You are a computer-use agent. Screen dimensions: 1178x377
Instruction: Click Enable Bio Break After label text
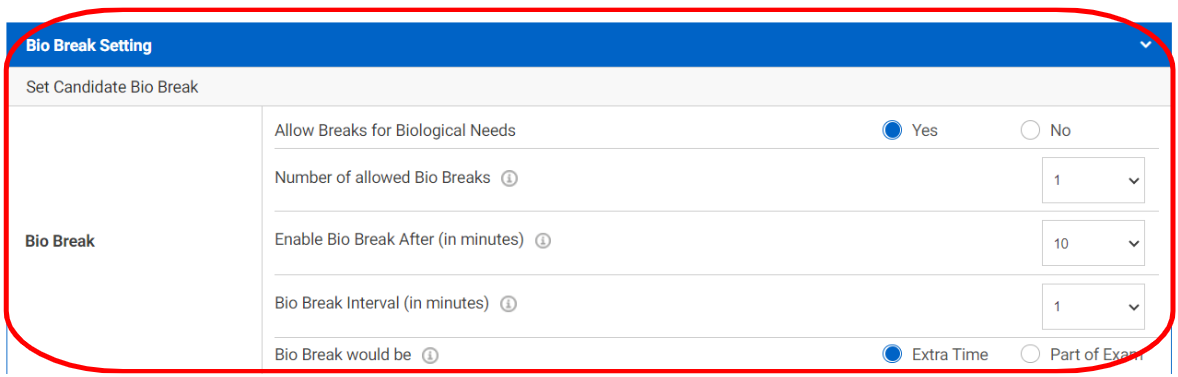click(399, 240)
